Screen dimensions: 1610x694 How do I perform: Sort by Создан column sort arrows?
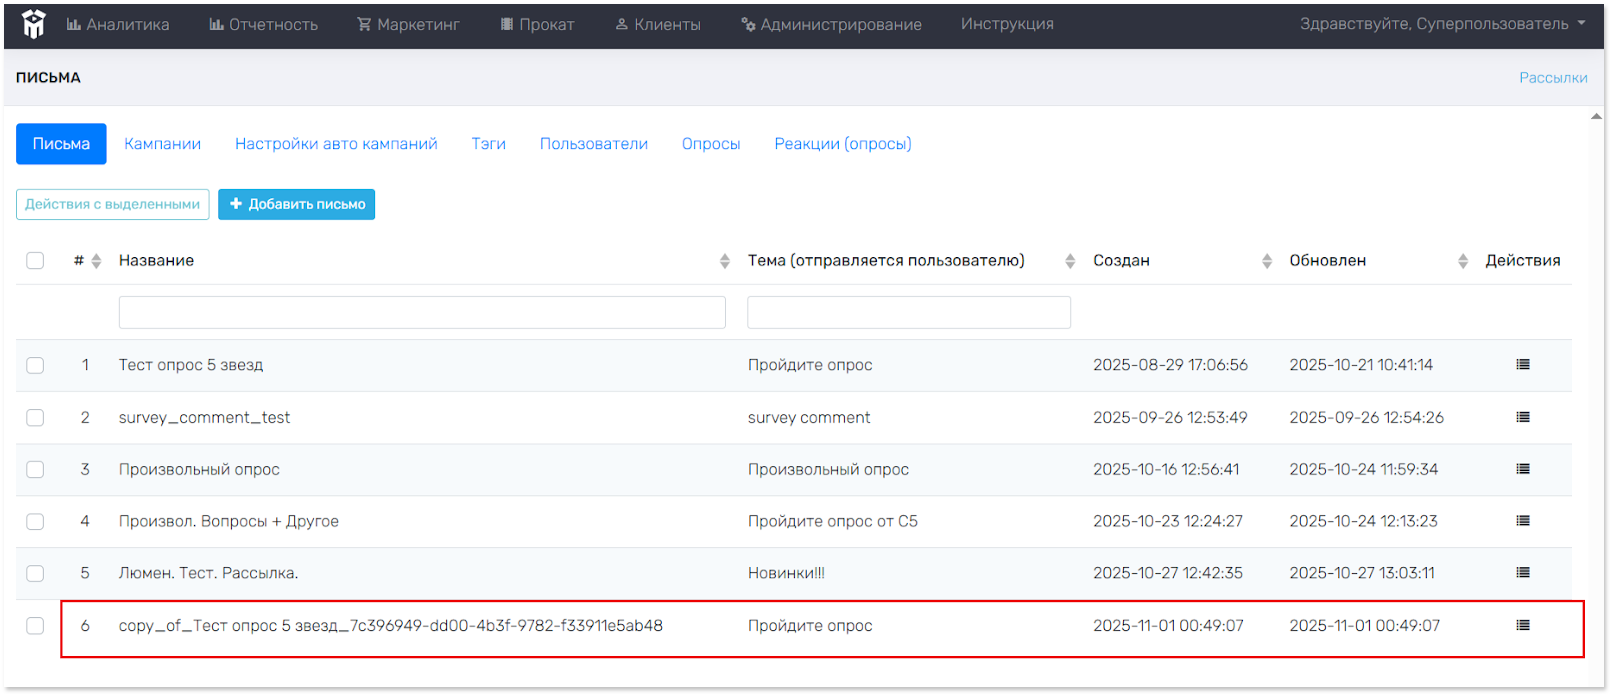point(1266,261)
